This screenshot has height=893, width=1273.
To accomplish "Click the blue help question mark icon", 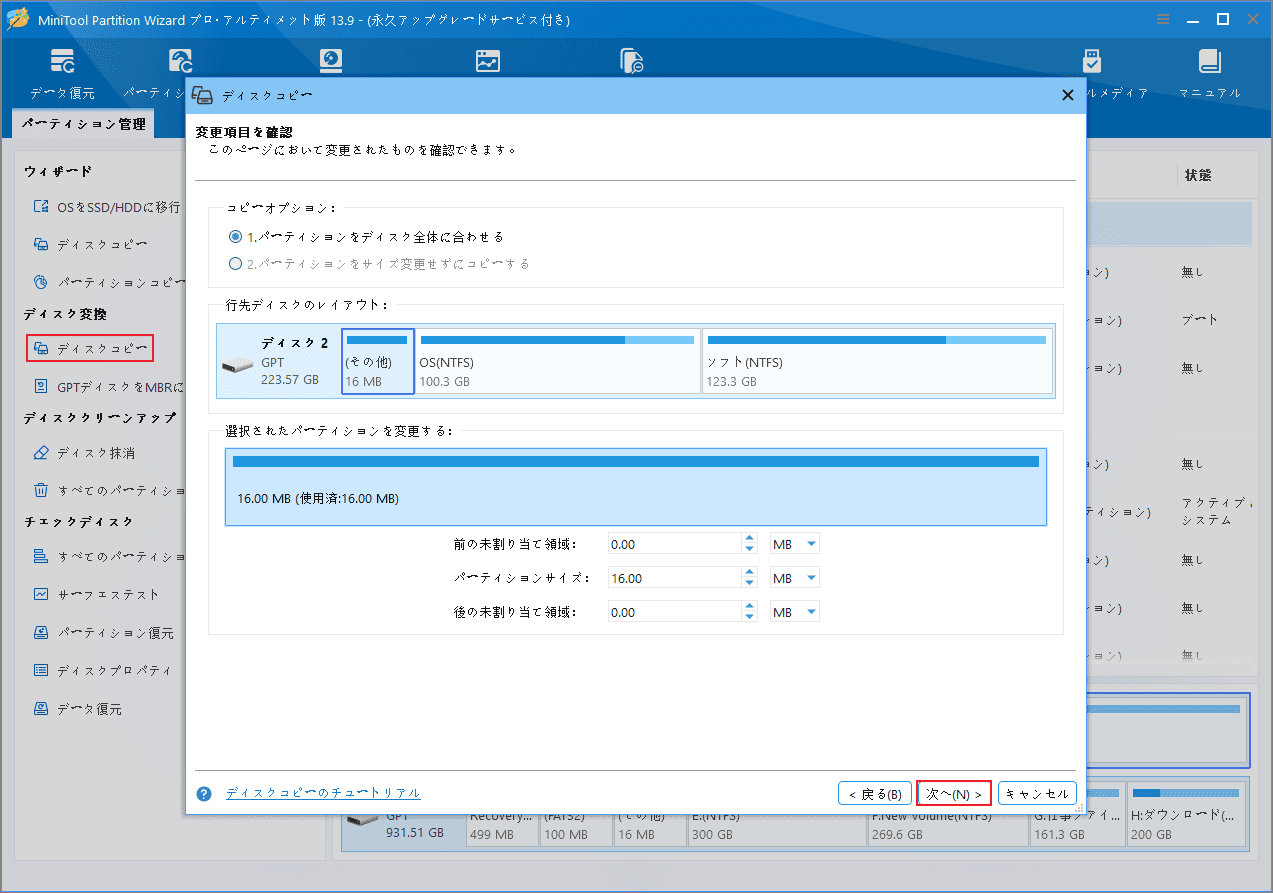I will (x=204, y=794).
